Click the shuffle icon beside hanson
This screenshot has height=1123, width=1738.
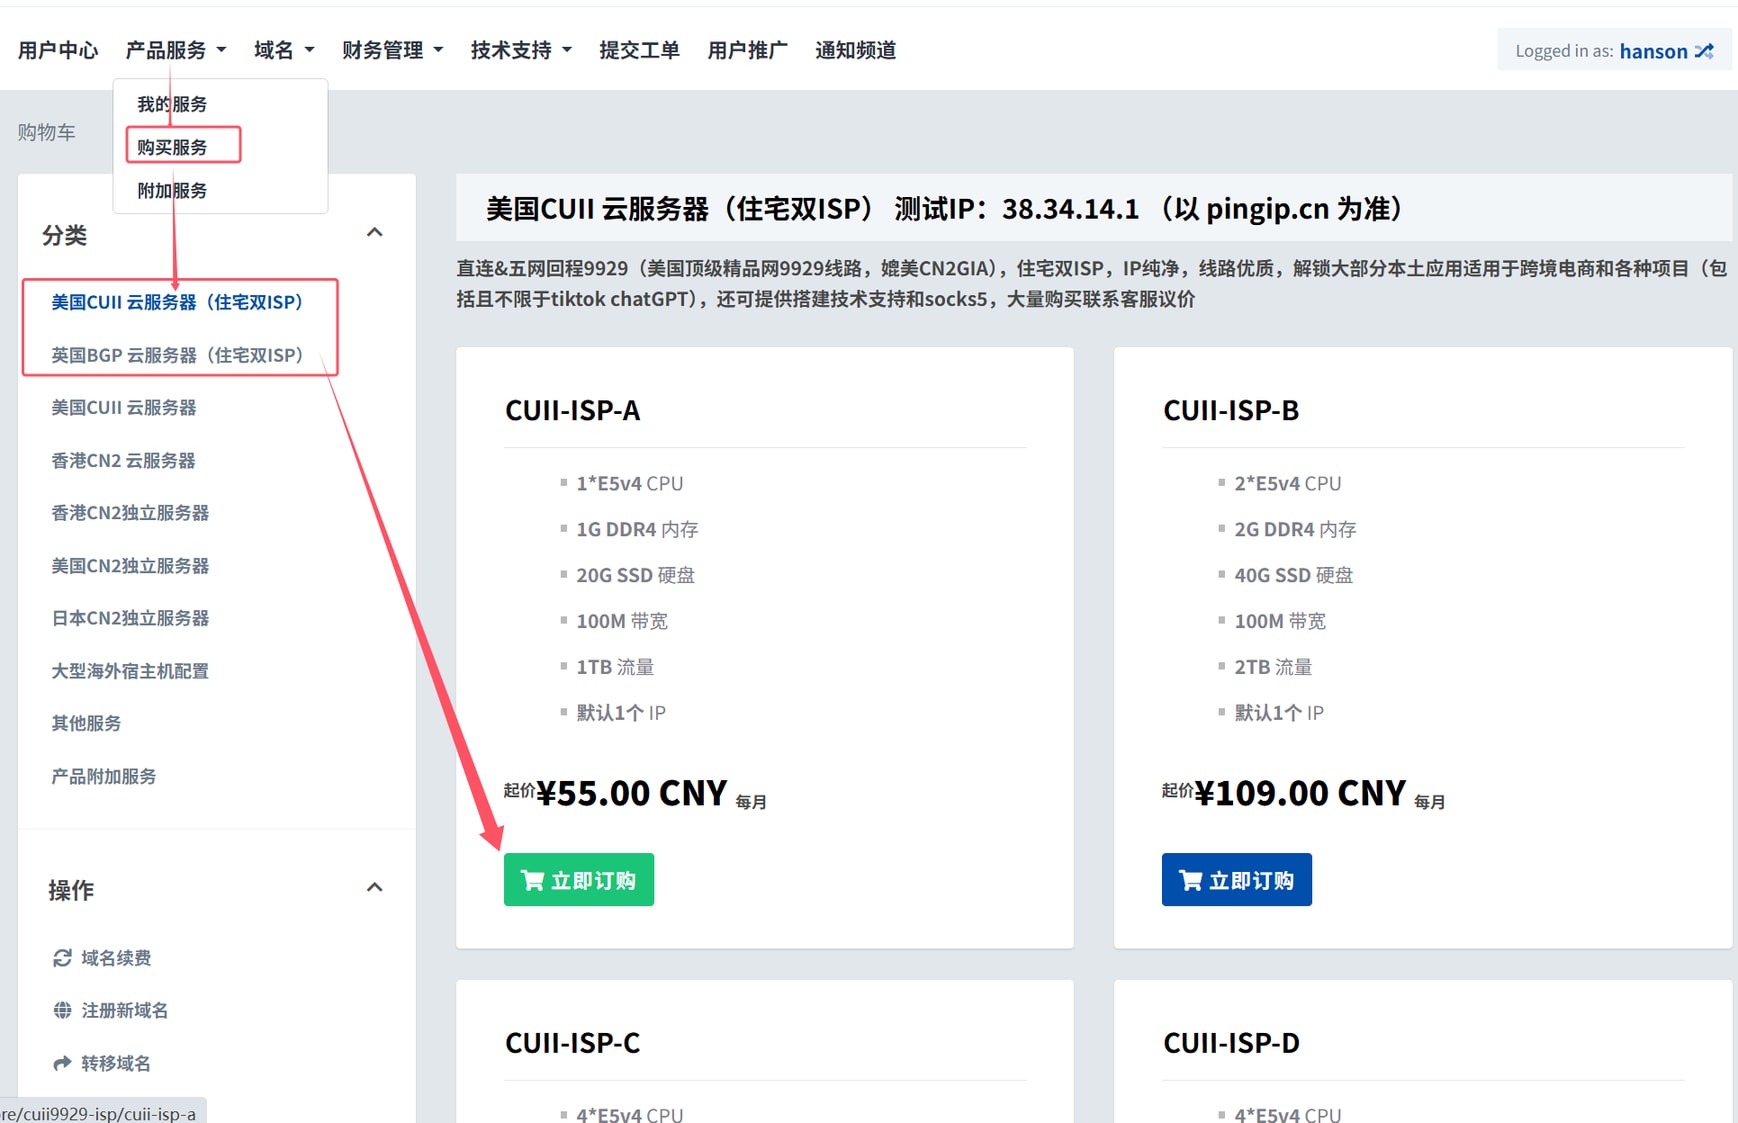point(1704,51)
